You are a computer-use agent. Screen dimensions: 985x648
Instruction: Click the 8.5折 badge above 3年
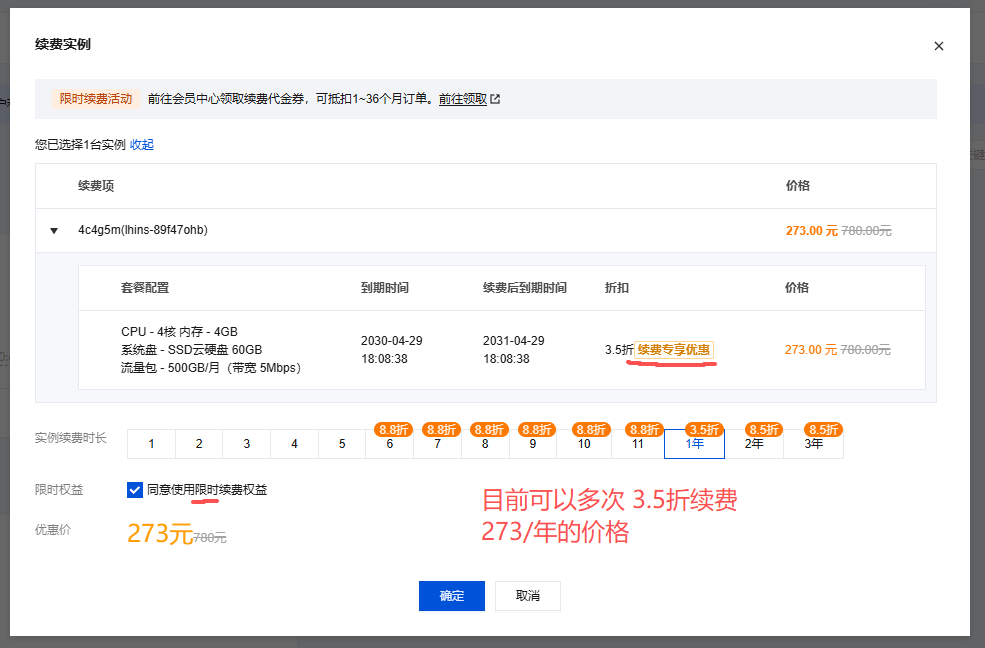[822, 428]
